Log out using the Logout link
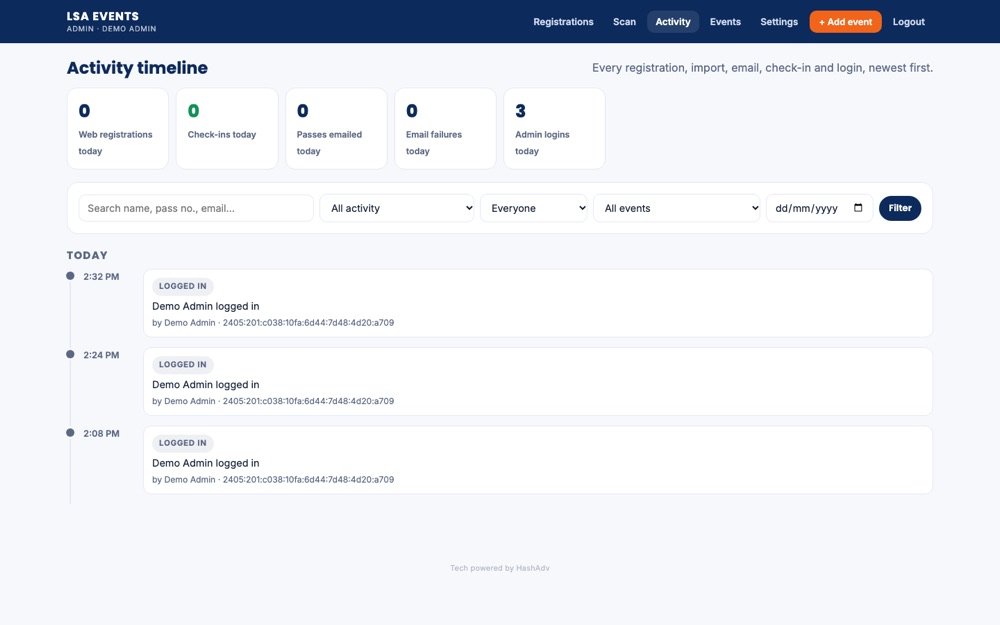The height and width of the screenshot is (625, 1000). click(908, 22)
